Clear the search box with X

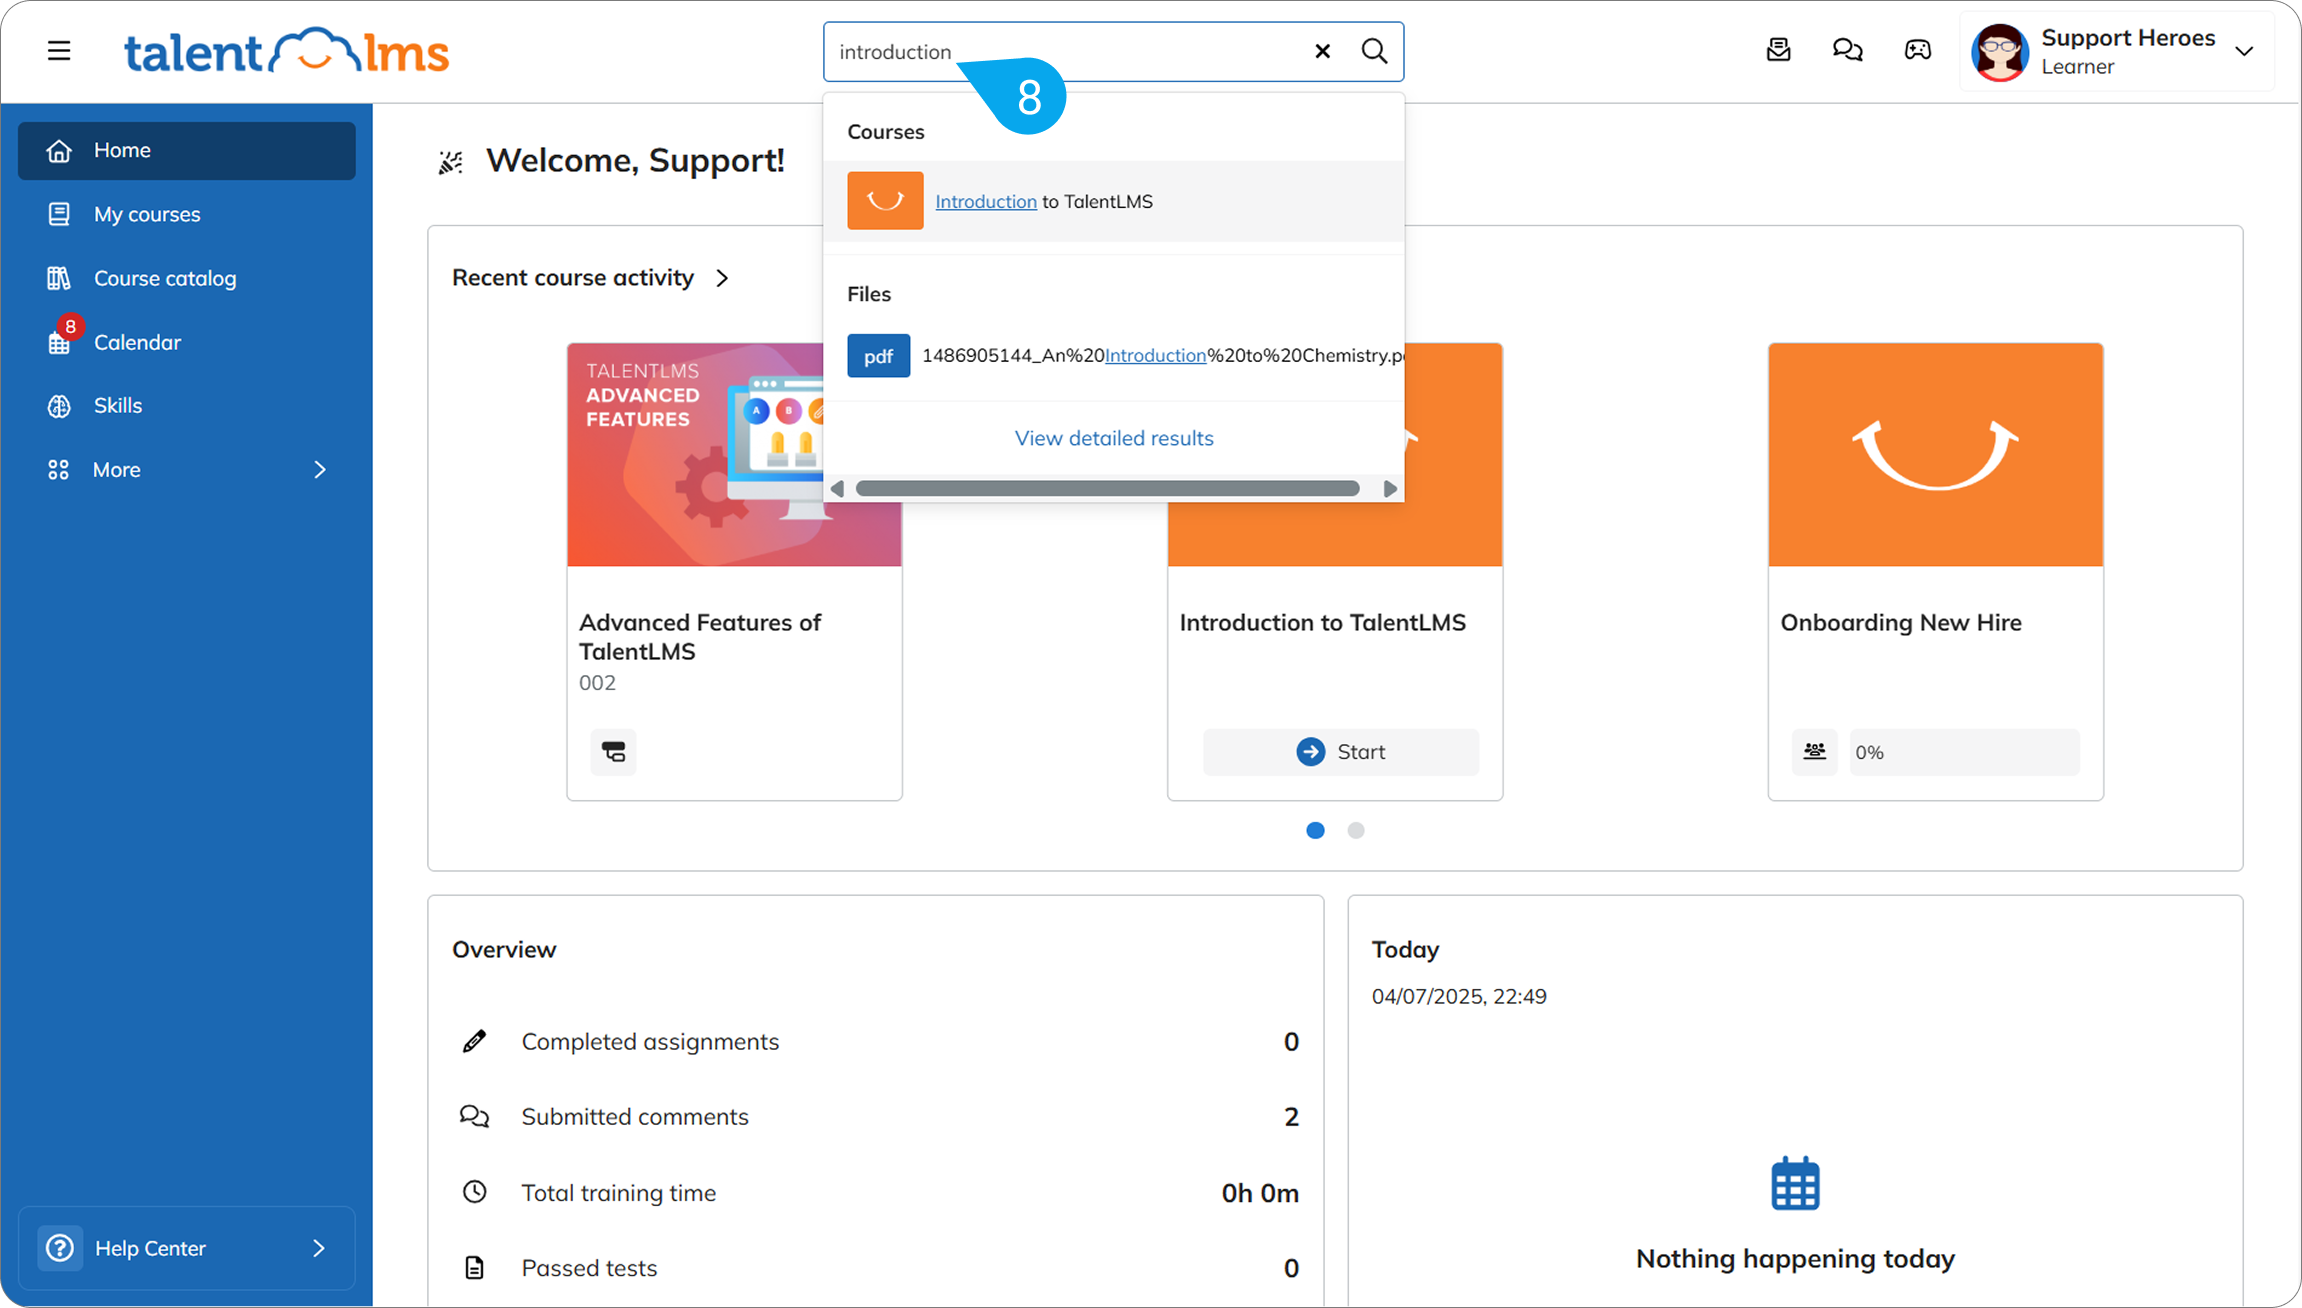pos(1322,51)
